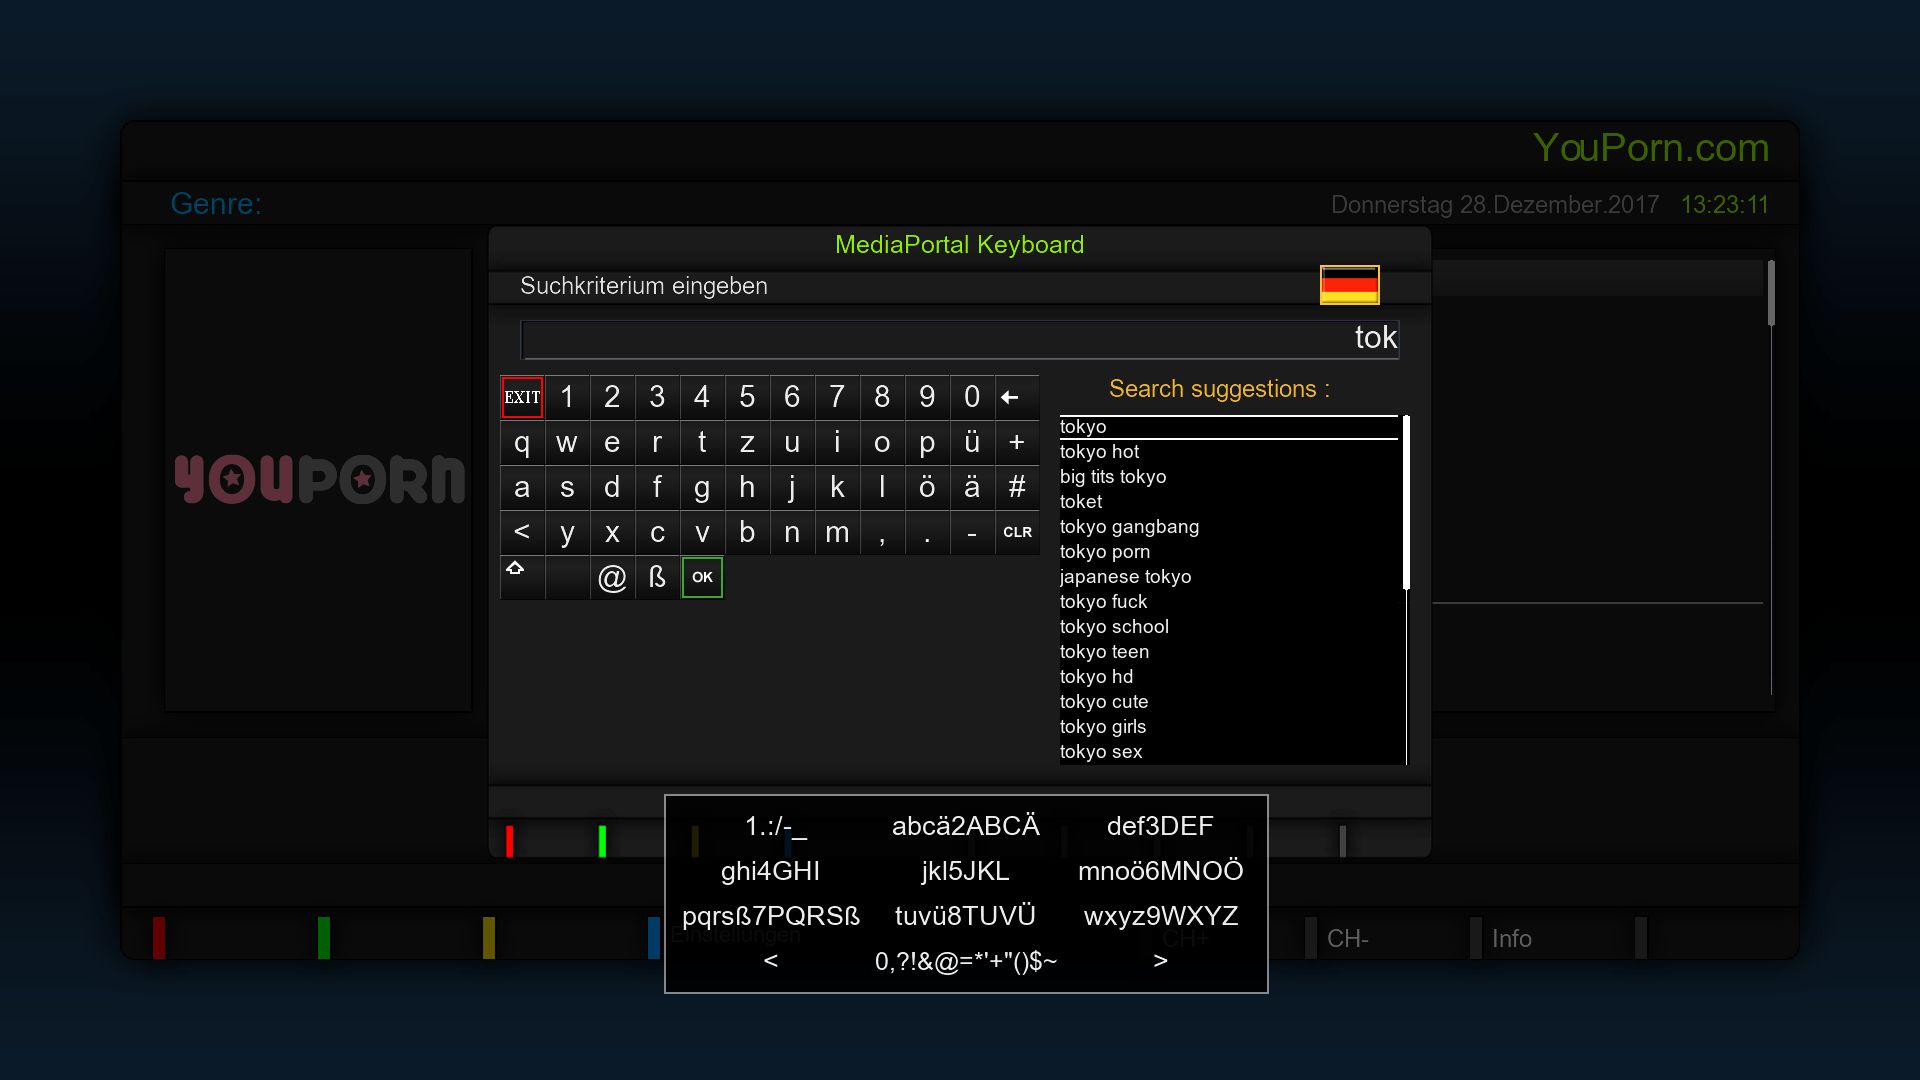
Task: Click the period key
Action: point(927,532)
